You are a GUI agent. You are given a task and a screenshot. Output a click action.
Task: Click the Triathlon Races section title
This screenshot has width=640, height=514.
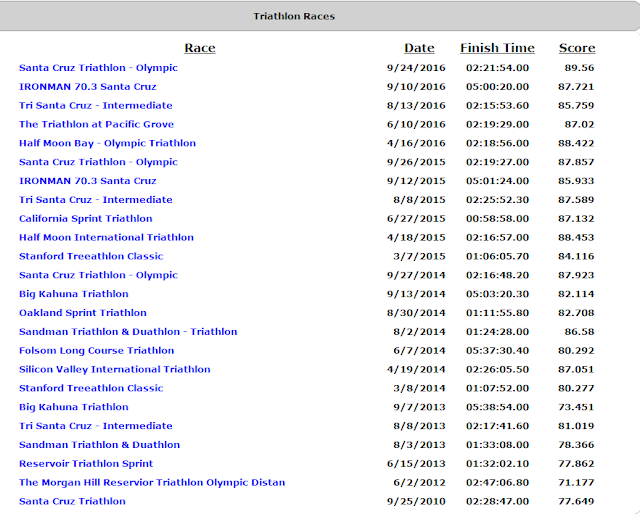[294, 16]
